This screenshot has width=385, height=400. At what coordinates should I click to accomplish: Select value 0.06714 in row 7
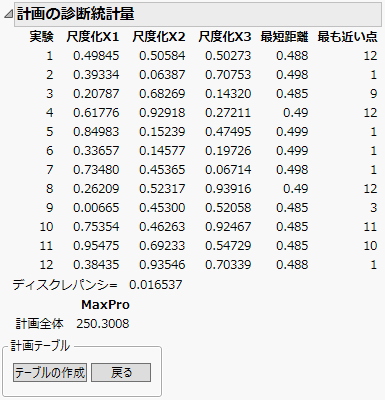pyautogui.click(x=228, y=170)
